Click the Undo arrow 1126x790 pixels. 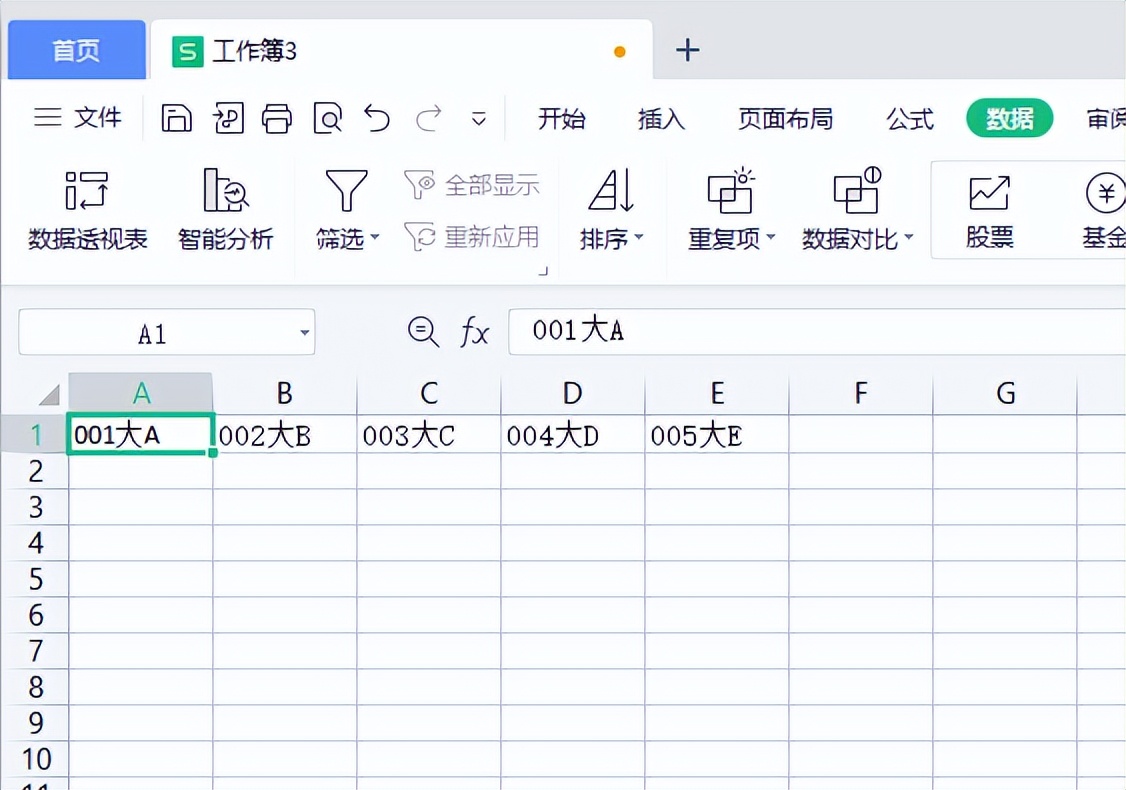[377, 118]
